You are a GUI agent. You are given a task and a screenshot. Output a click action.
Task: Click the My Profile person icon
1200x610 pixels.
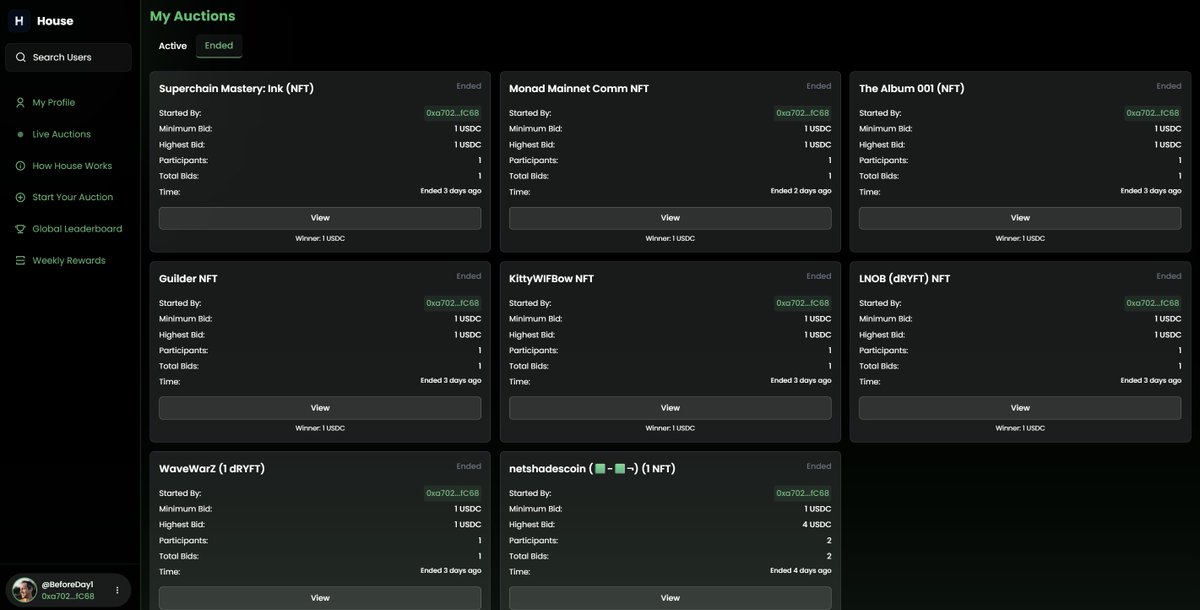tap(20, 102)
